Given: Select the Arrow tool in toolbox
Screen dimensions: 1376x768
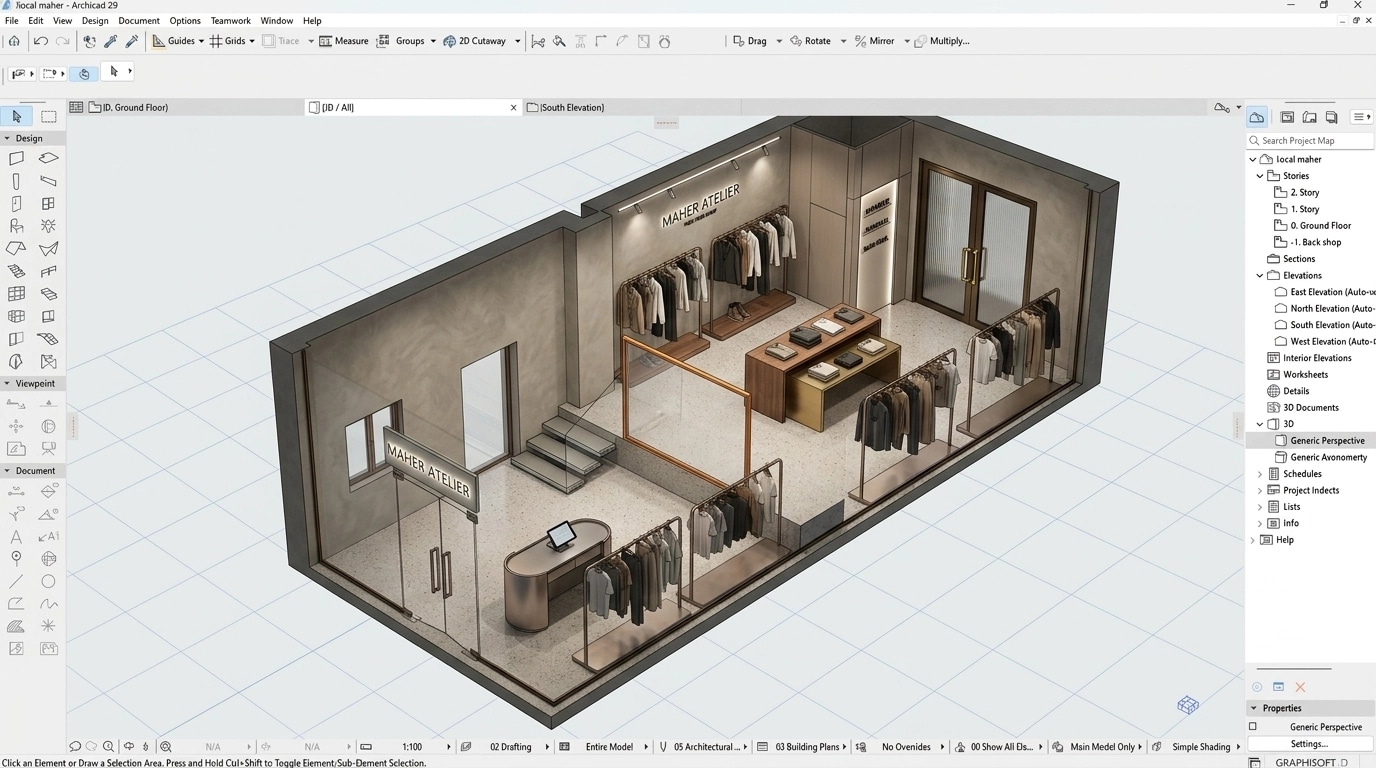Looking at the screenshot, I should coord(16,117).
